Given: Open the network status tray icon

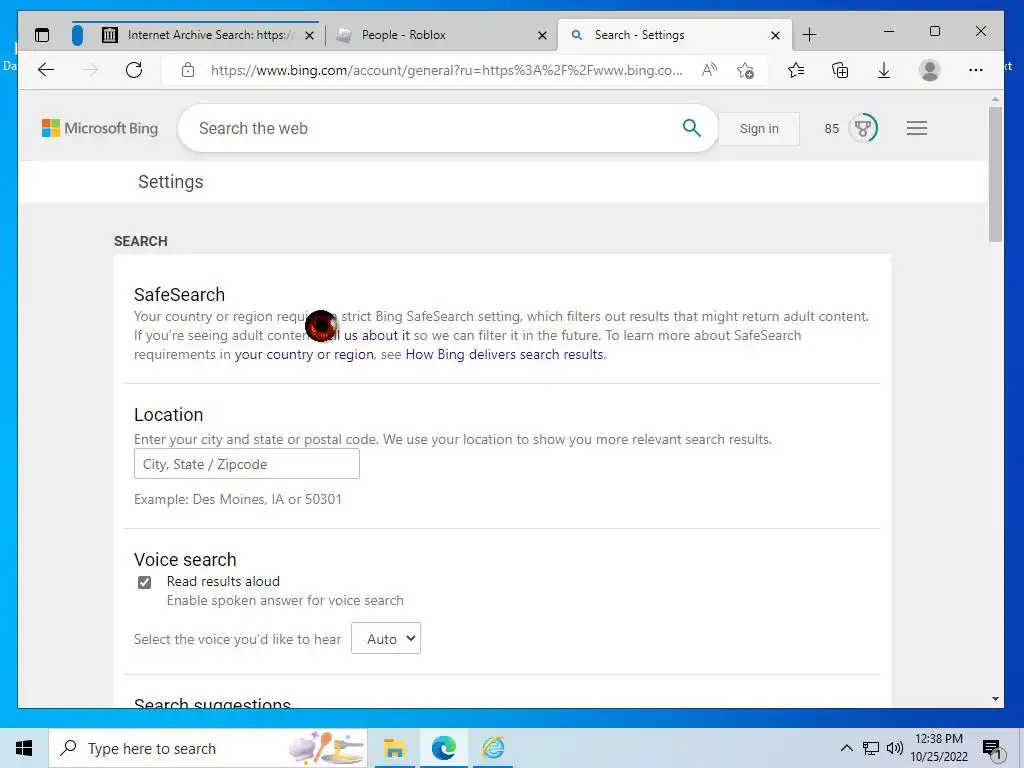Looking at the screenshot, I should [x=871, y=748].
